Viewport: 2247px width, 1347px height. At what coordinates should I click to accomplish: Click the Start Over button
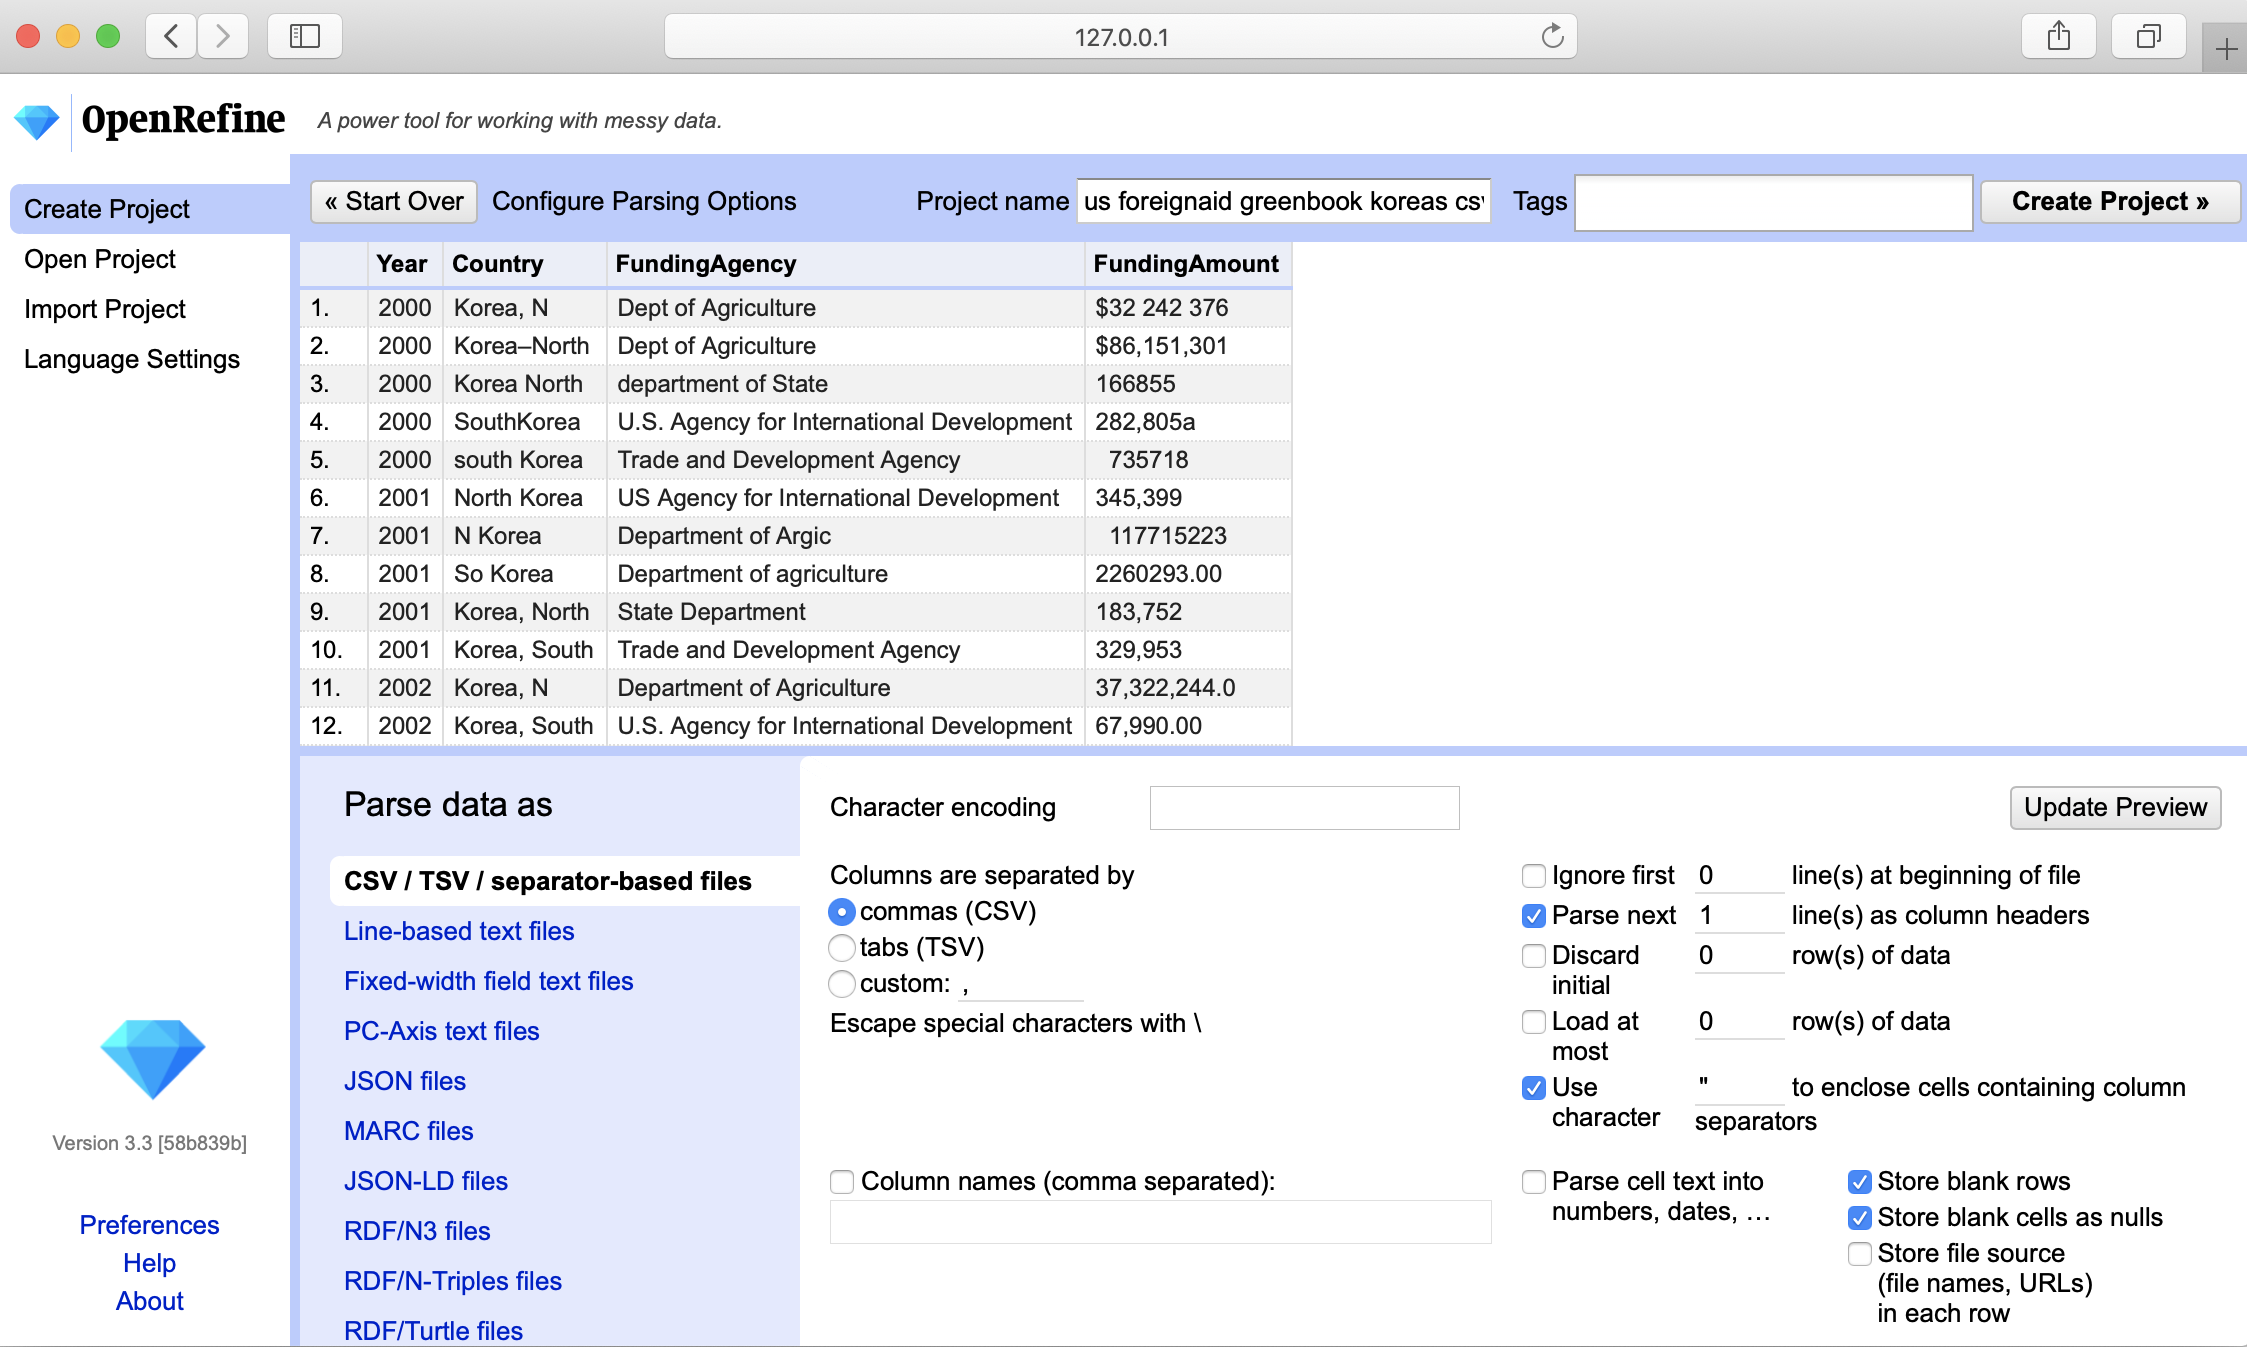click(394, 202)
